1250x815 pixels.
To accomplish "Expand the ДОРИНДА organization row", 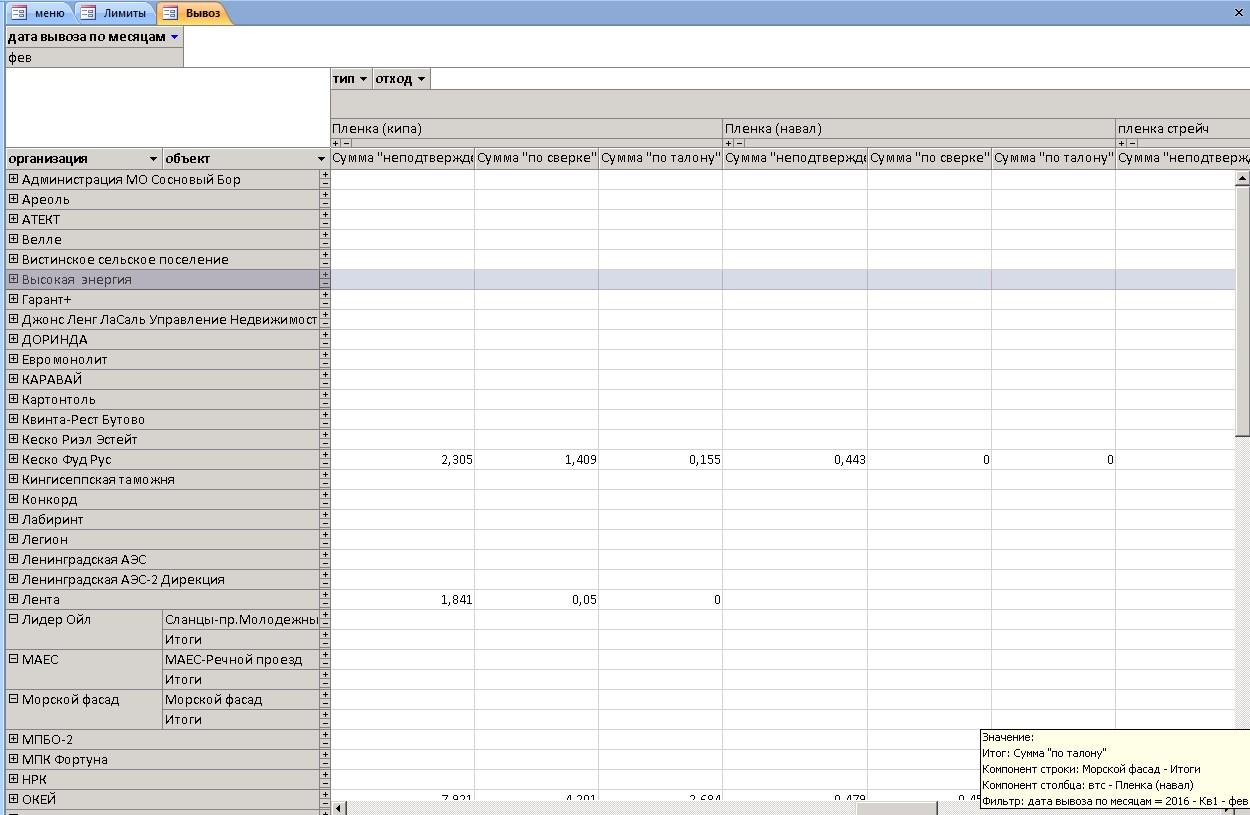I will 14,339.
